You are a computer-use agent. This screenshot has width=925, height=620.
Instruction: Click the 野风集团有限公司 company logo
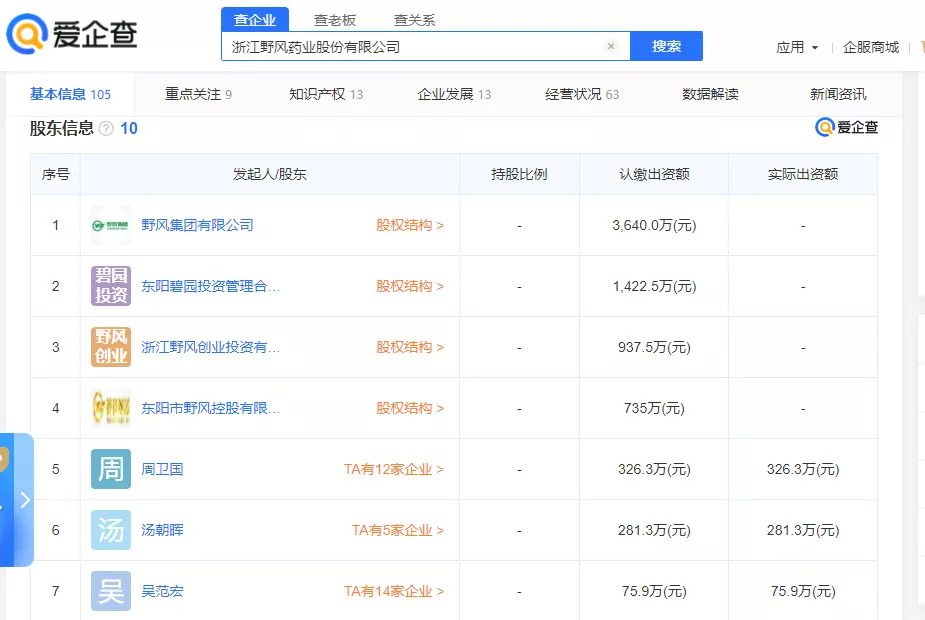(x=110, y=225)
